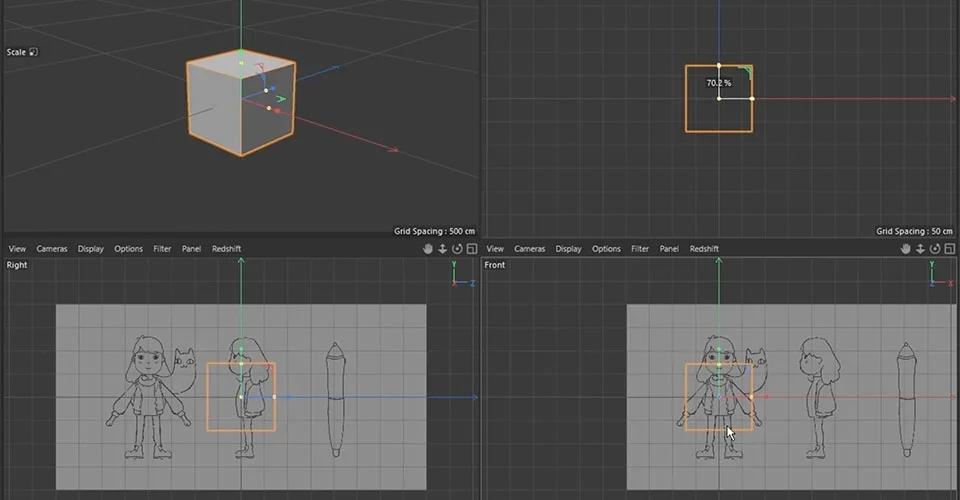Click the 'Right' viewport label
The height and width of the screenshot is (500, 960).
tap(17, 265)
